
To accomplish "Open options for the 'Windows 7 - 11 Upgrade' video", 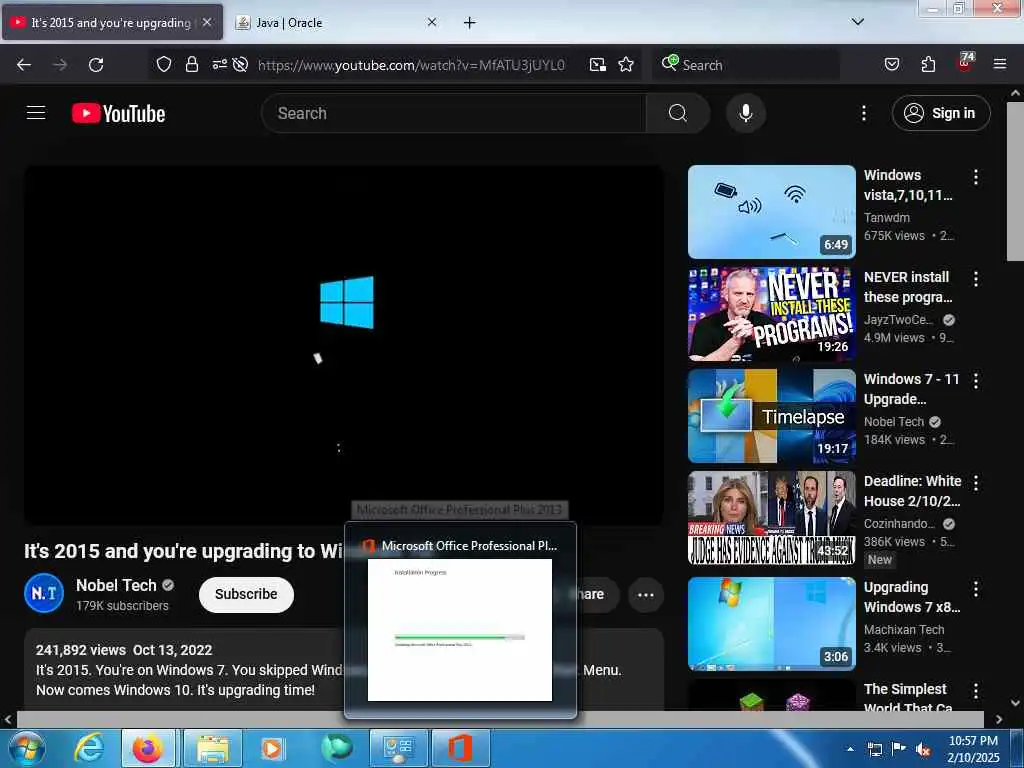I will point(975,381).
